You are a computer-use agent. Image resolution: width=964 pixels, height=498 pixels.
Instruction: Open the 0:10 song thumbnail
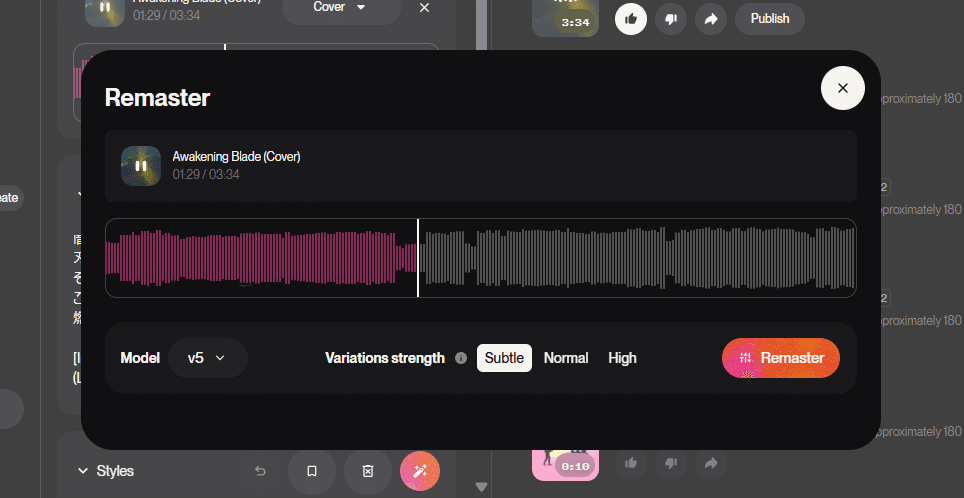pos(565,465)
